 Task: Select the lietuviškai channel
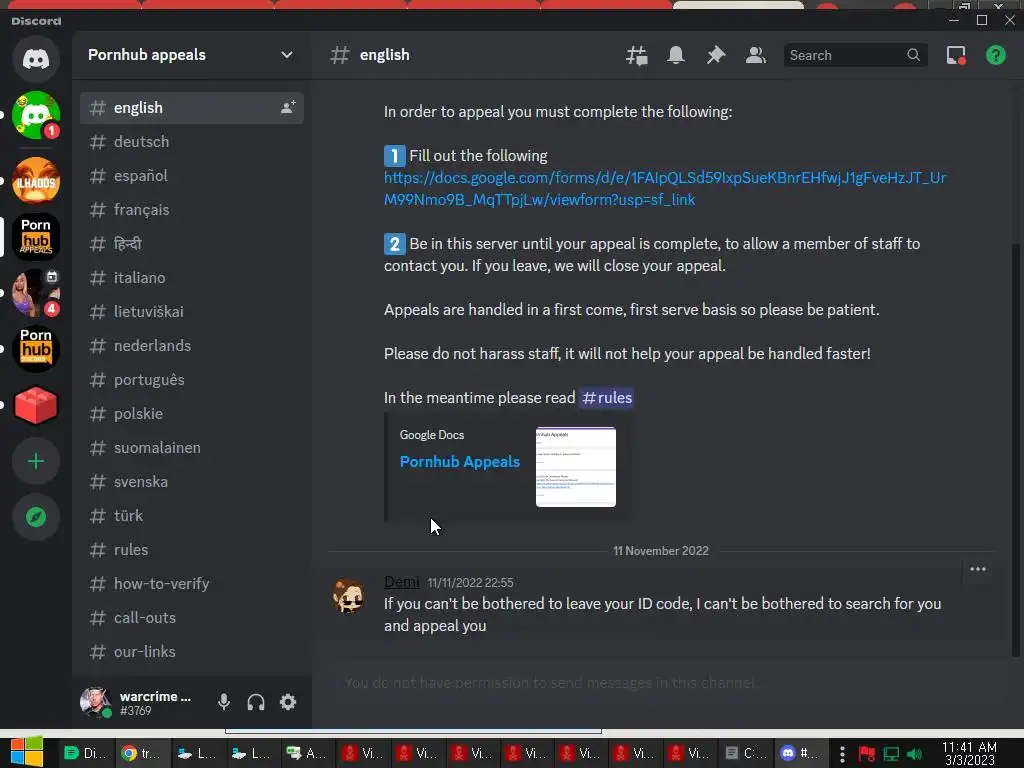click(x=191, y=312)
